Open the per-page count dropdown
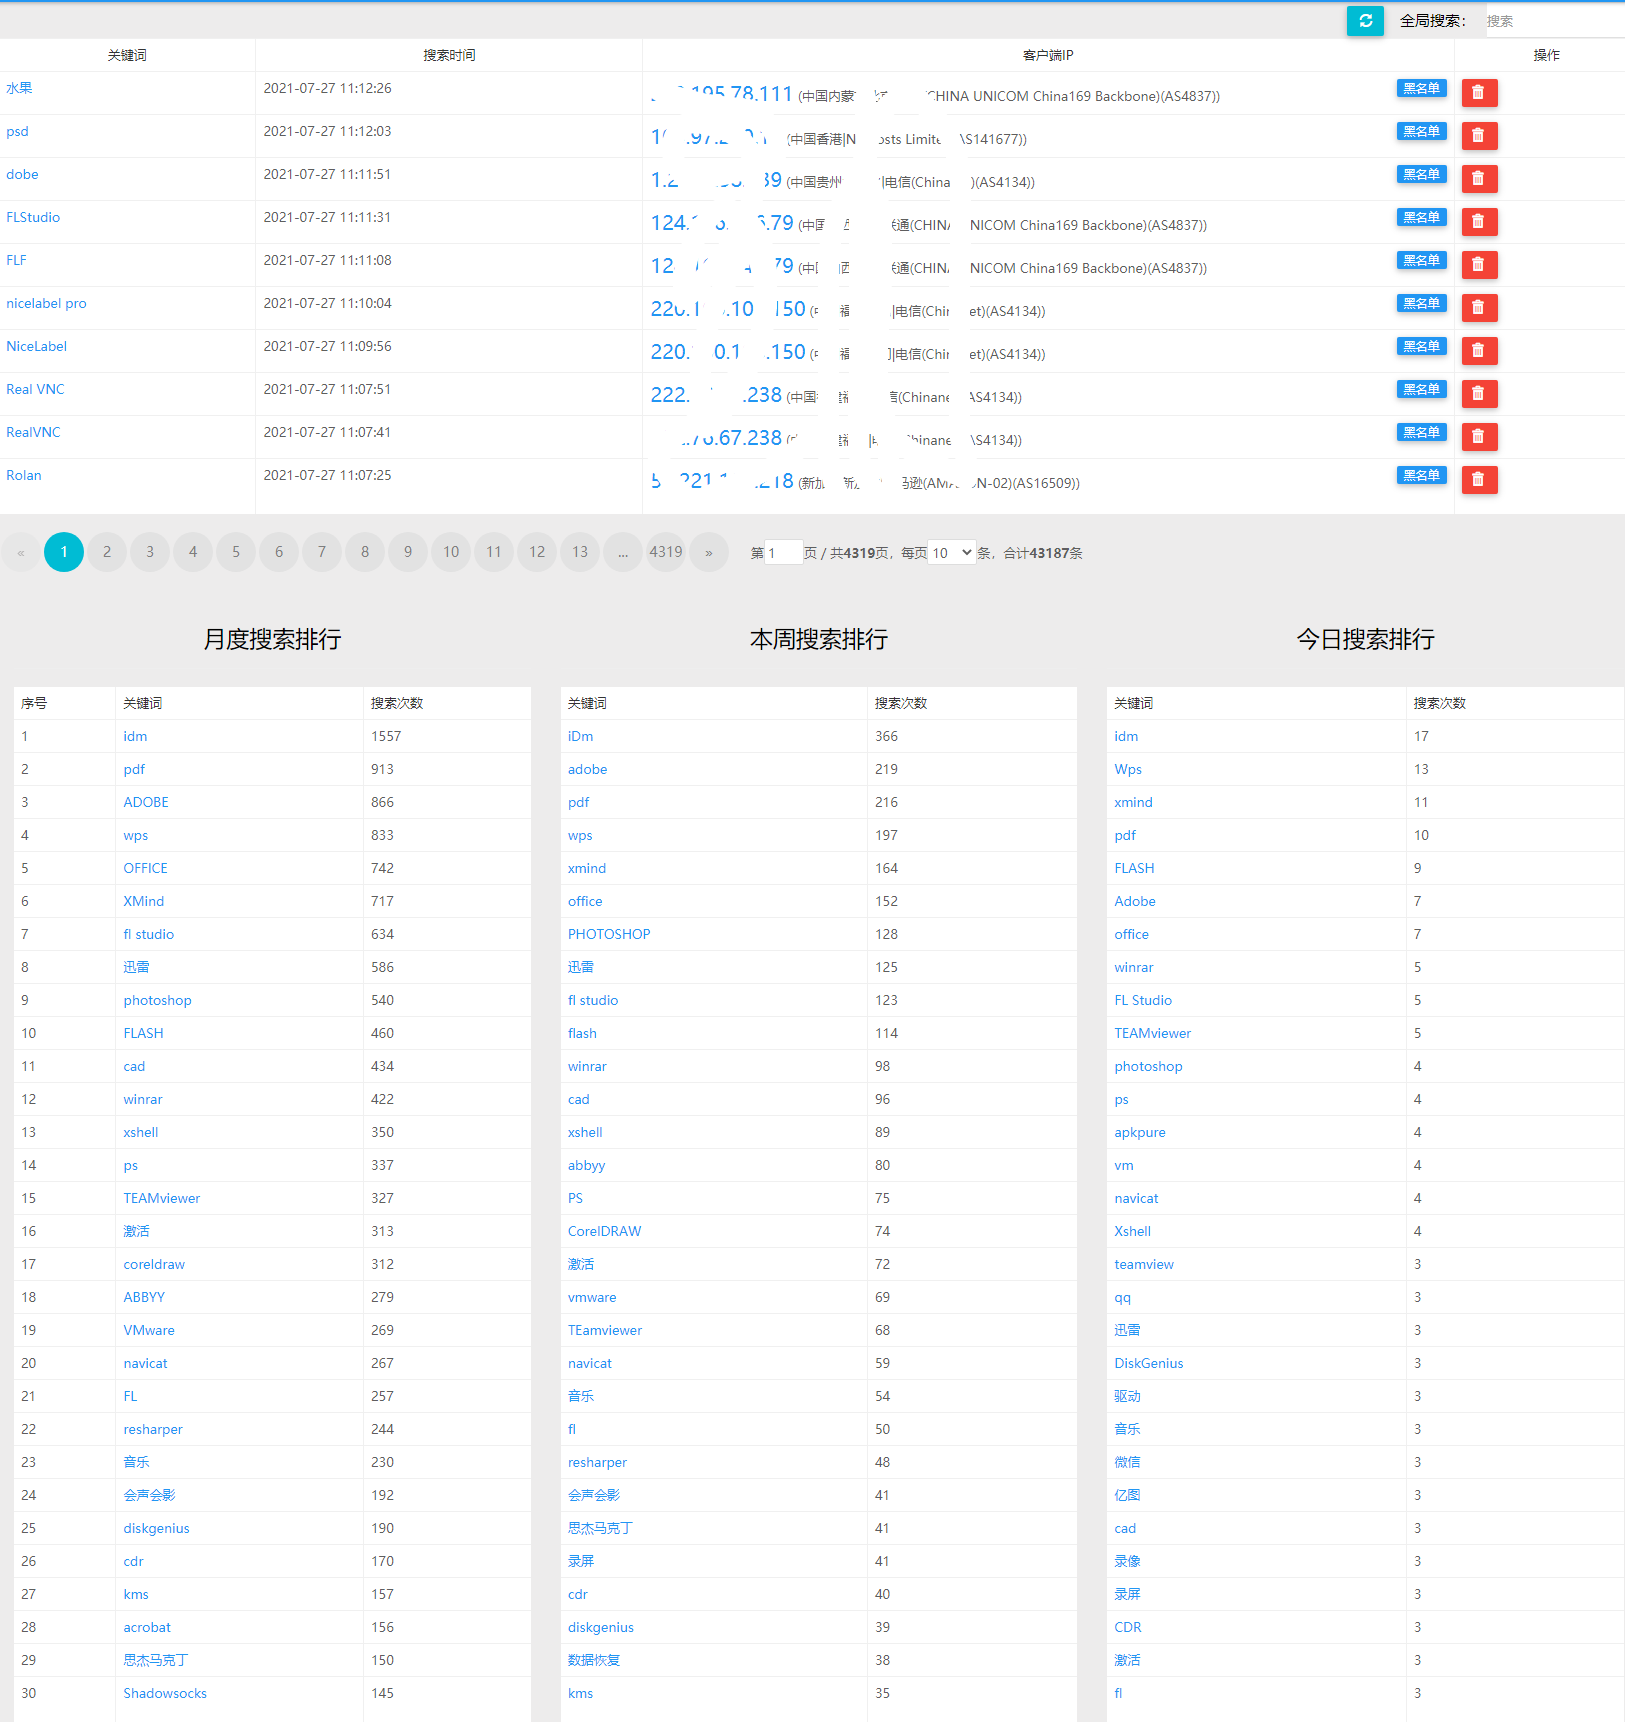 point(951,553)
